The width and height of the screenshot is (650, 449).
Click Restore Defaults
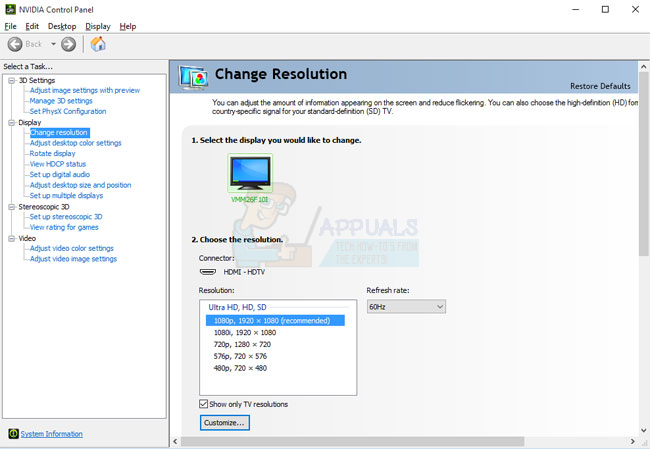(600, 86)
